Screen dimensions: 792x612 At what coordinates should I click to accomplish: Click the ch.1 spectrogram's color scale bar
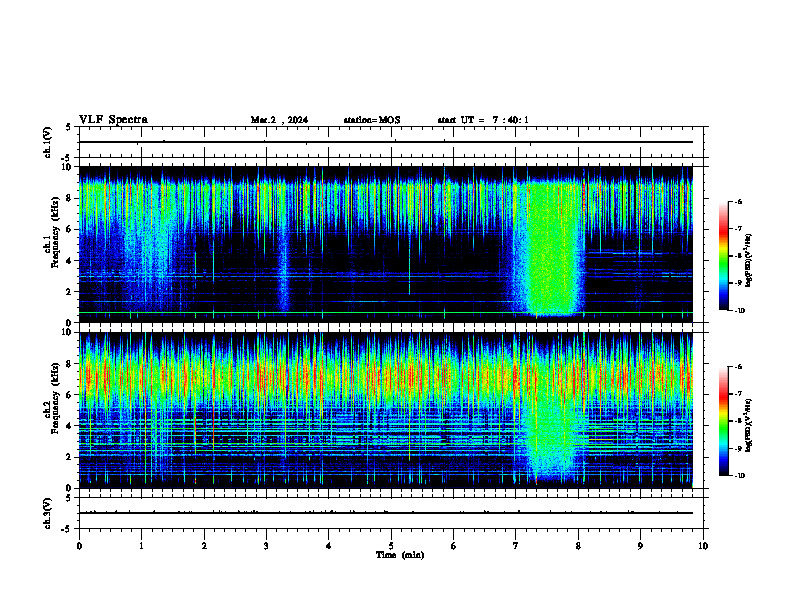[723, 256]
